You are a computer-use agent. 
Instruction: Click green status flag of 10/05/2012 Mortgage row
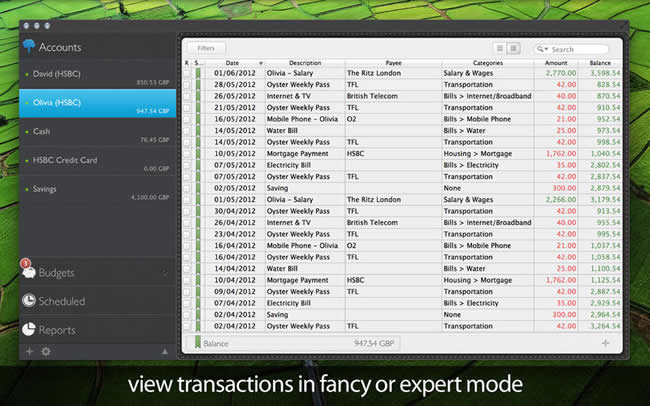[198, 153]
